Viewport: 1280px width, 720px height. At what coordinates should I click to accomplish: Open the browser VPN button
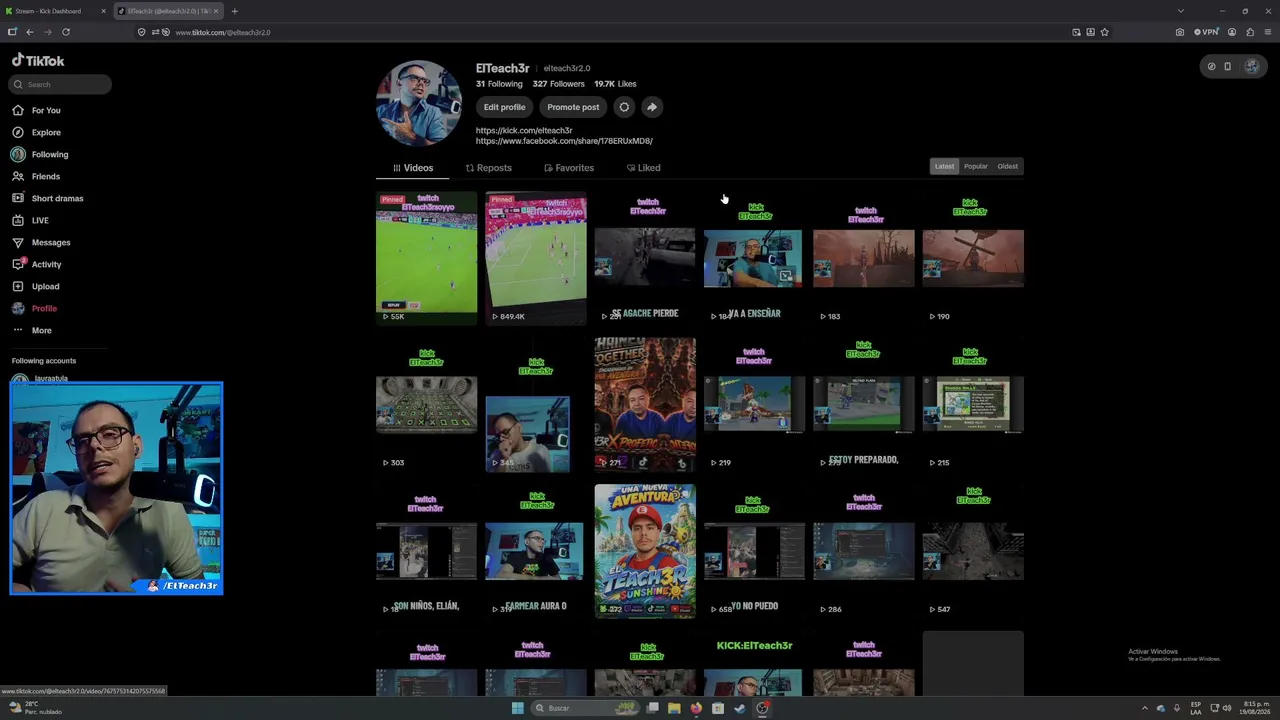[1207, 32]
